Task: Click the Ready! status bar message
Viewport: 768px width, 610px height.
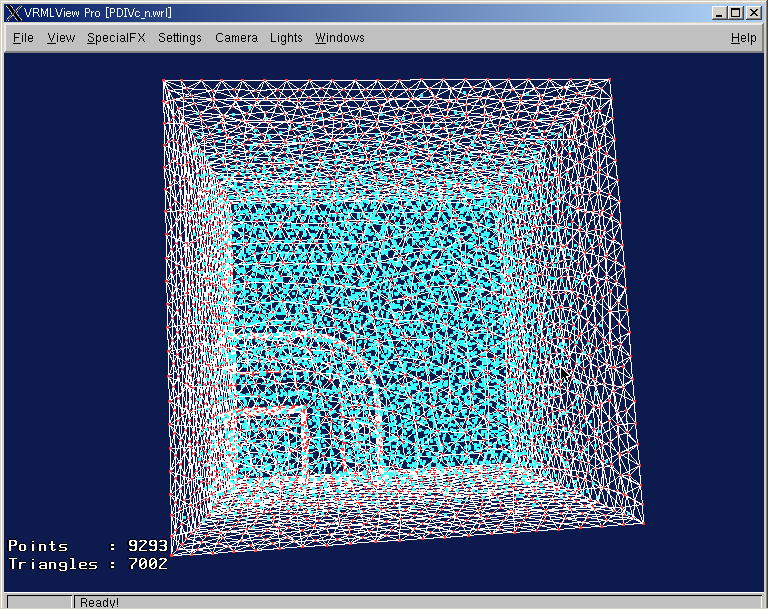Action: (x=99, y=603)
